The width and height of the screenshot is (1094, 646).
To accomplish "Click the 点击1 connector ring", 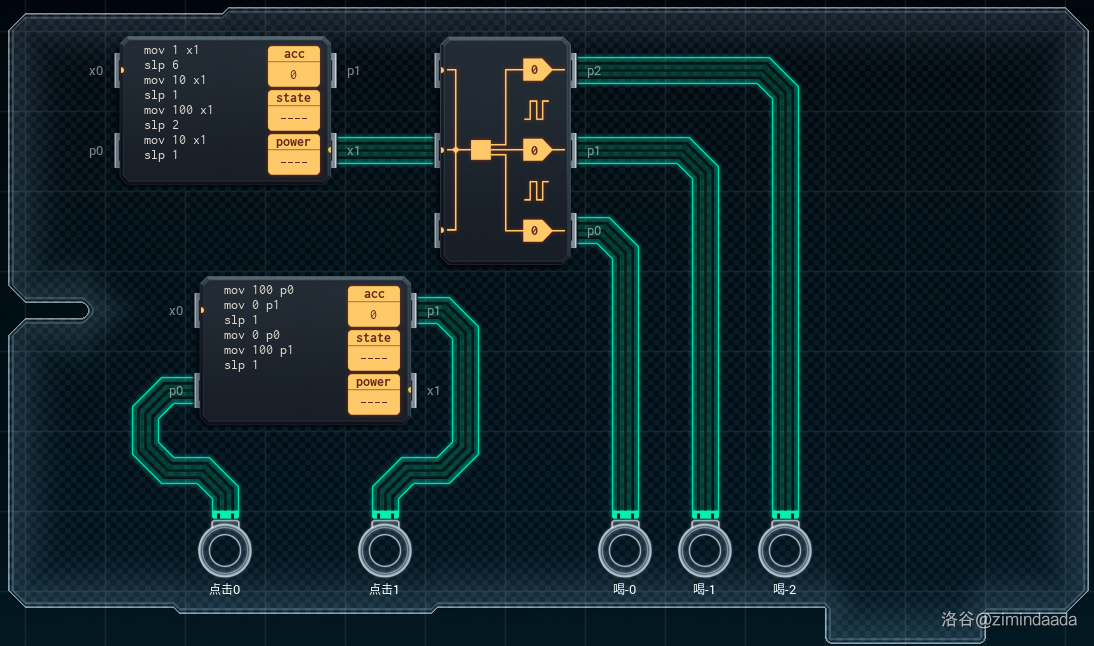I will (385, 549).
